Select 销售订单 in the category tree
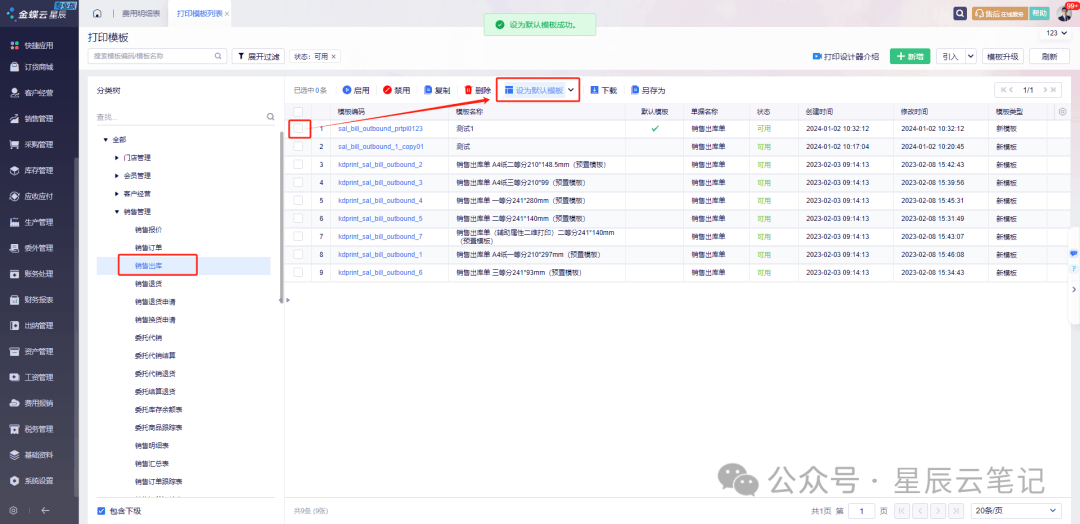Viewport: 1080px width, 524px height. [149, 247]
